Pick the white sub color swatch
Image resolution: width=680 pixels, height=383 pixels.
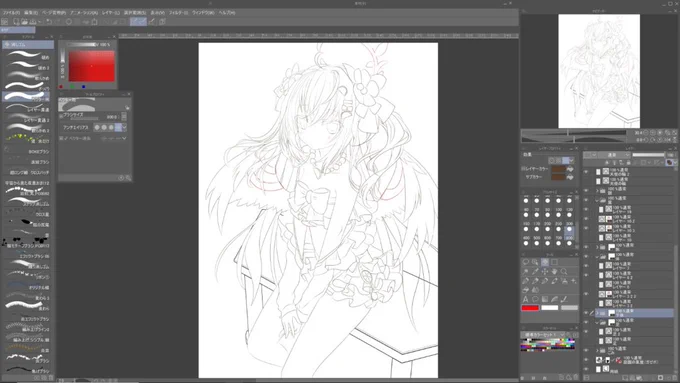click(549, 308)
